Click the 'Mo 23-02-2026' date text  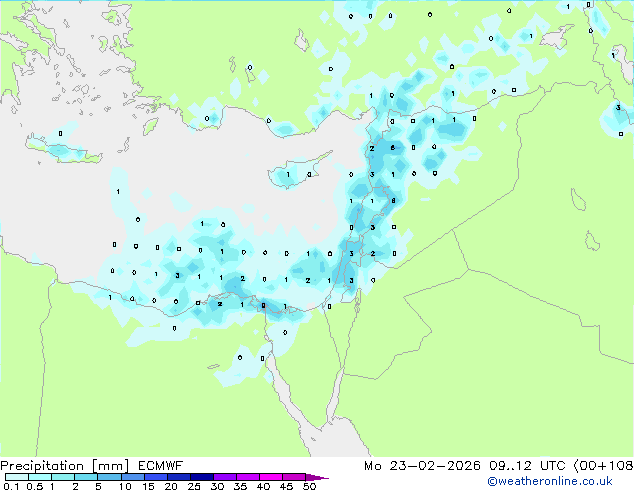tap(422, 466)
